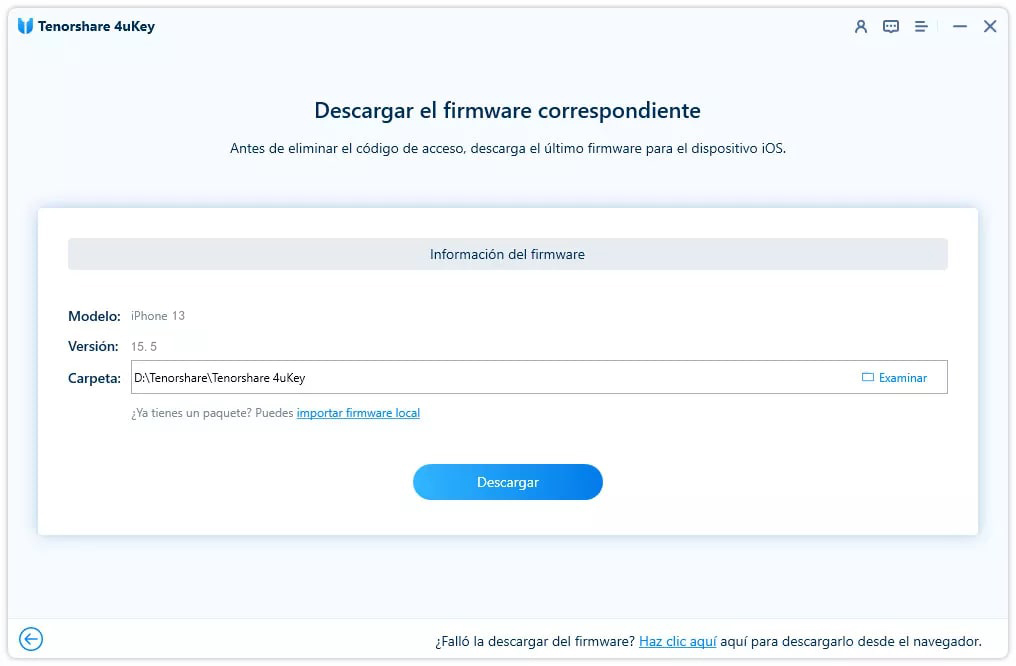Open the importar firmware local link

tap(358, 412)
